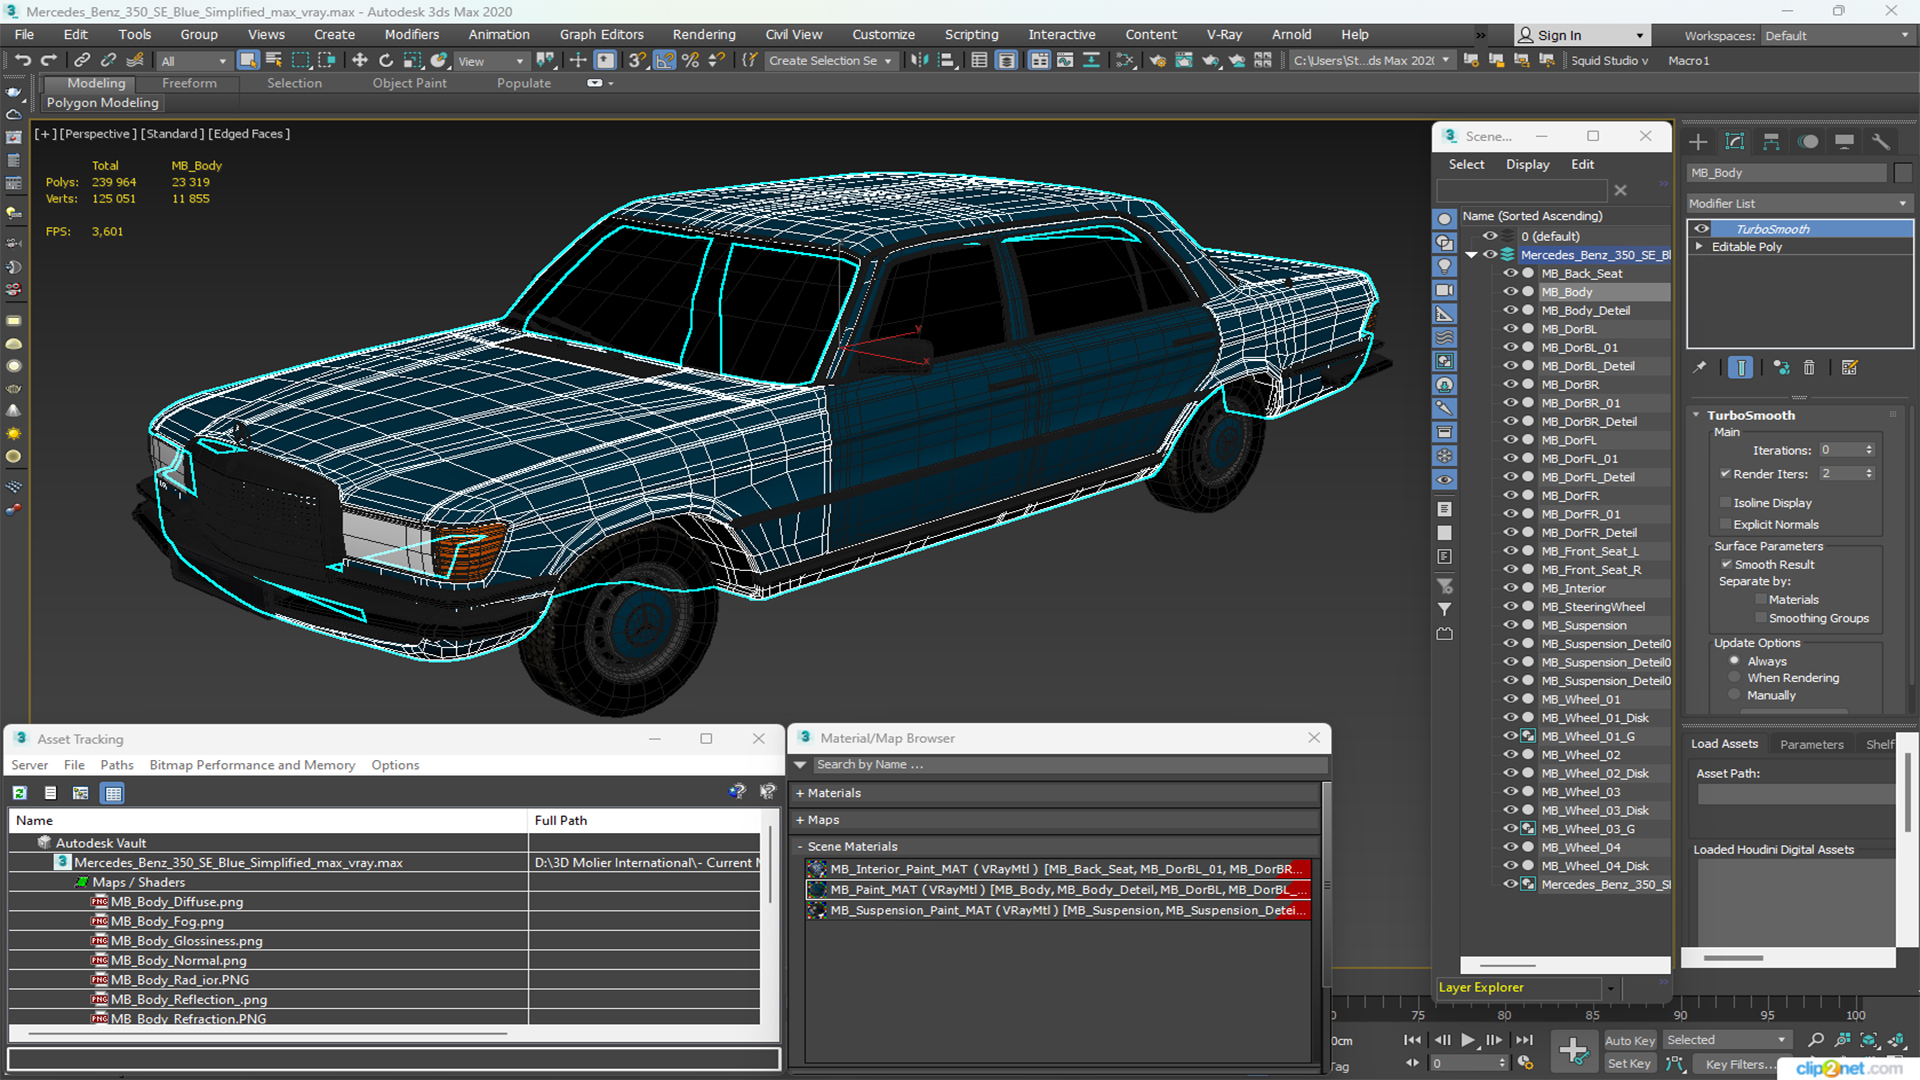This screenshot has width=1920, height=1080.
Task: Open the Modifier List dropdown
Action: [1799, 203]
